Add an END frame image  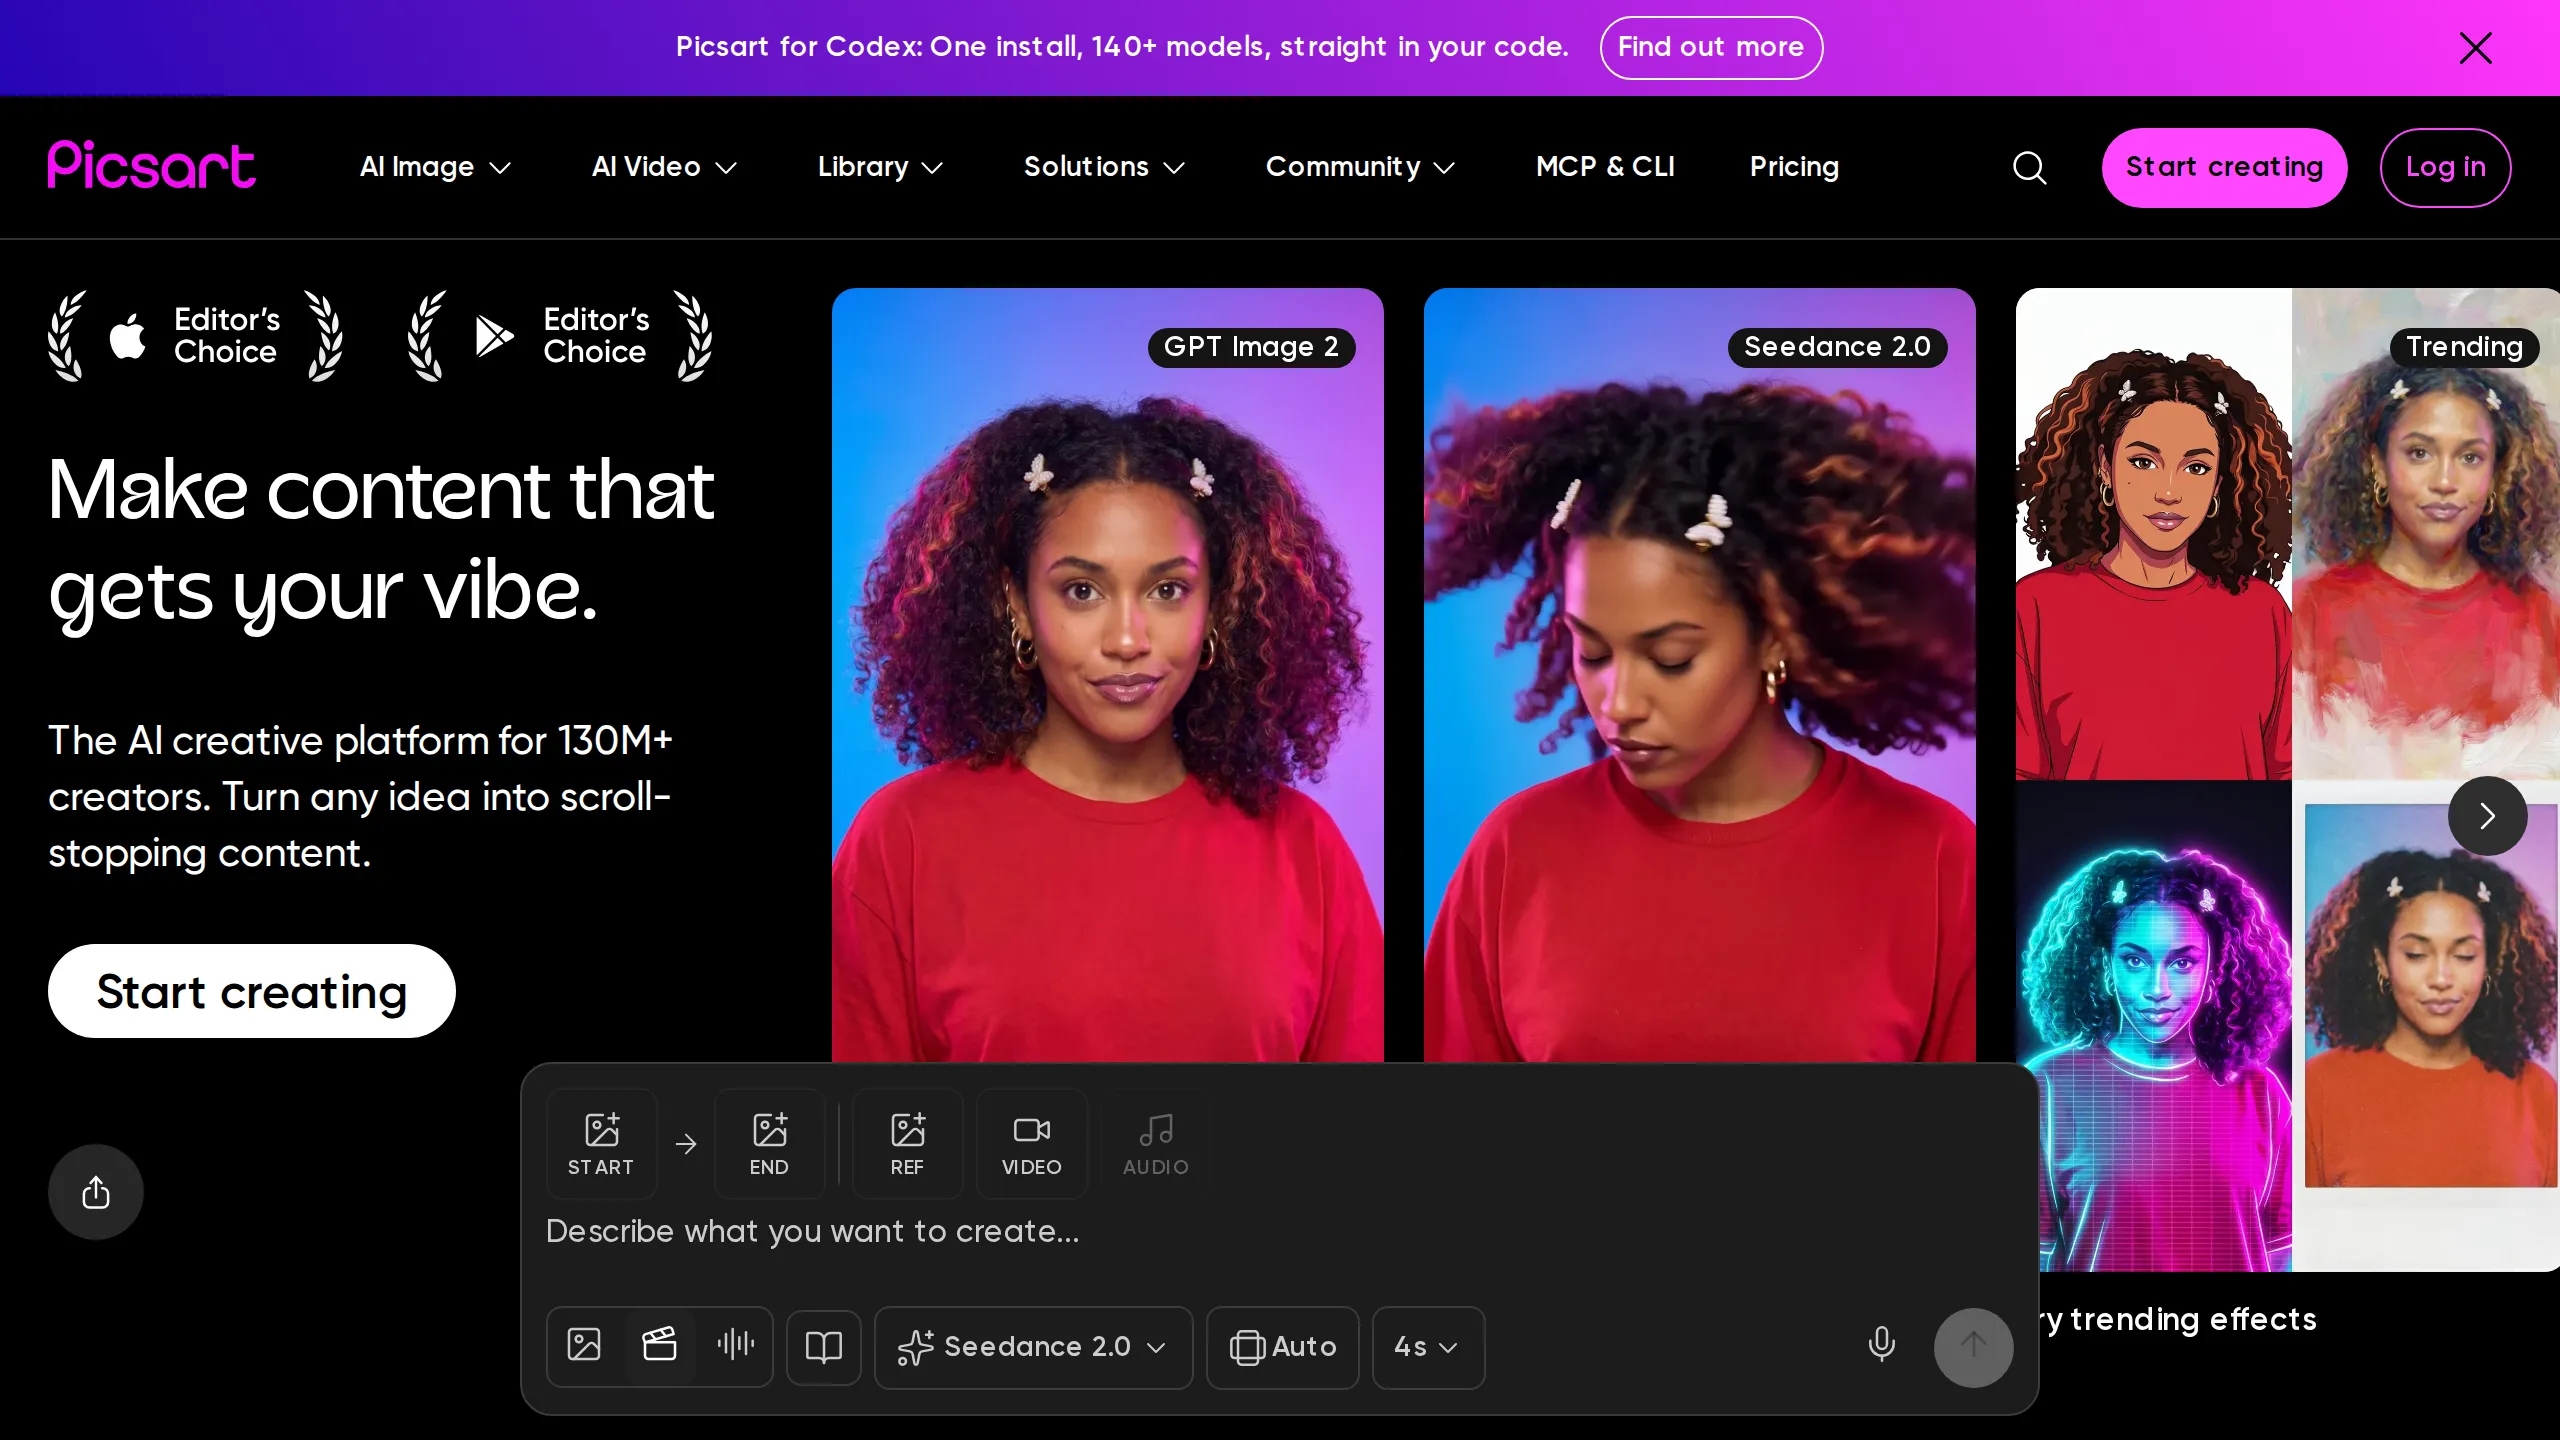click(769, 1143)
